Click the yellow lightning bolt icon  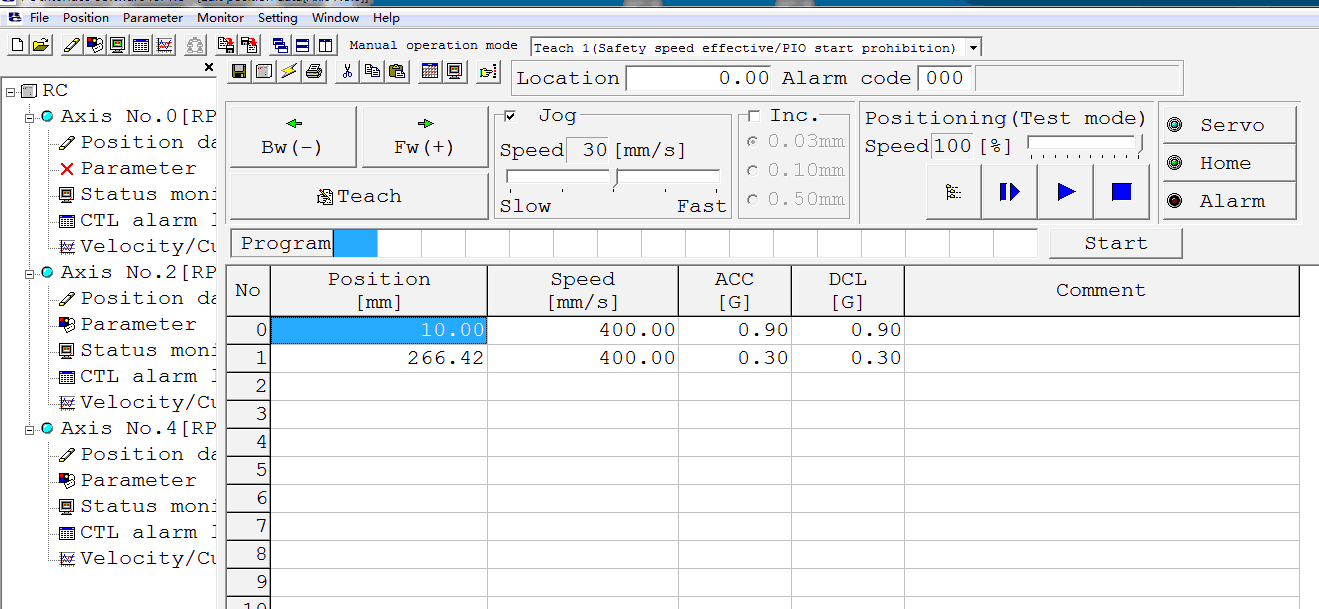(x=288, y=71)
